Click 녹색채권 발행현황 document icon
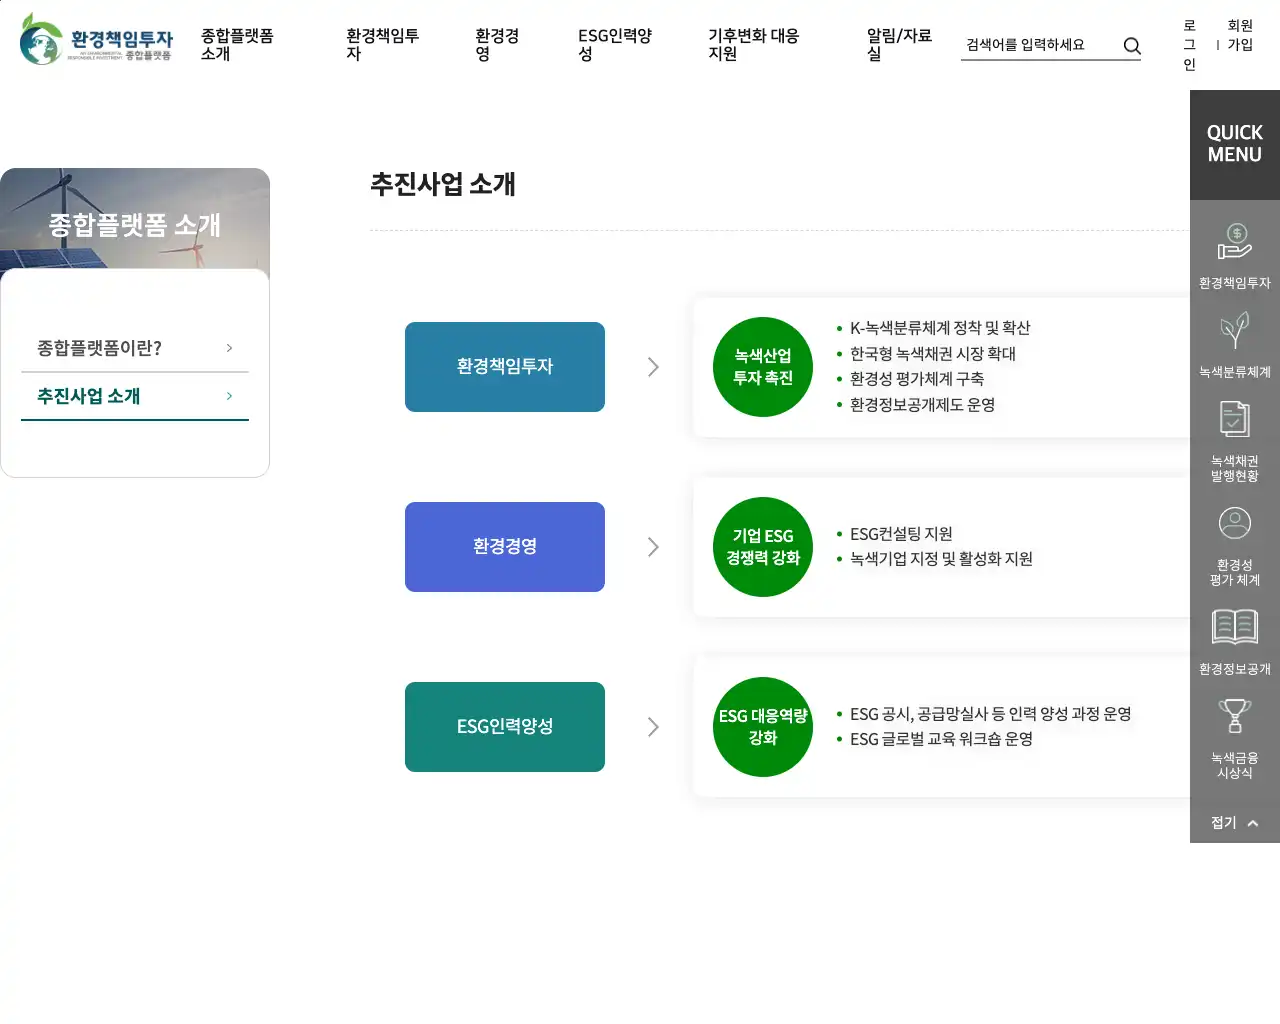This screenshot has height=1024, width=1280. click(1234, 420)
